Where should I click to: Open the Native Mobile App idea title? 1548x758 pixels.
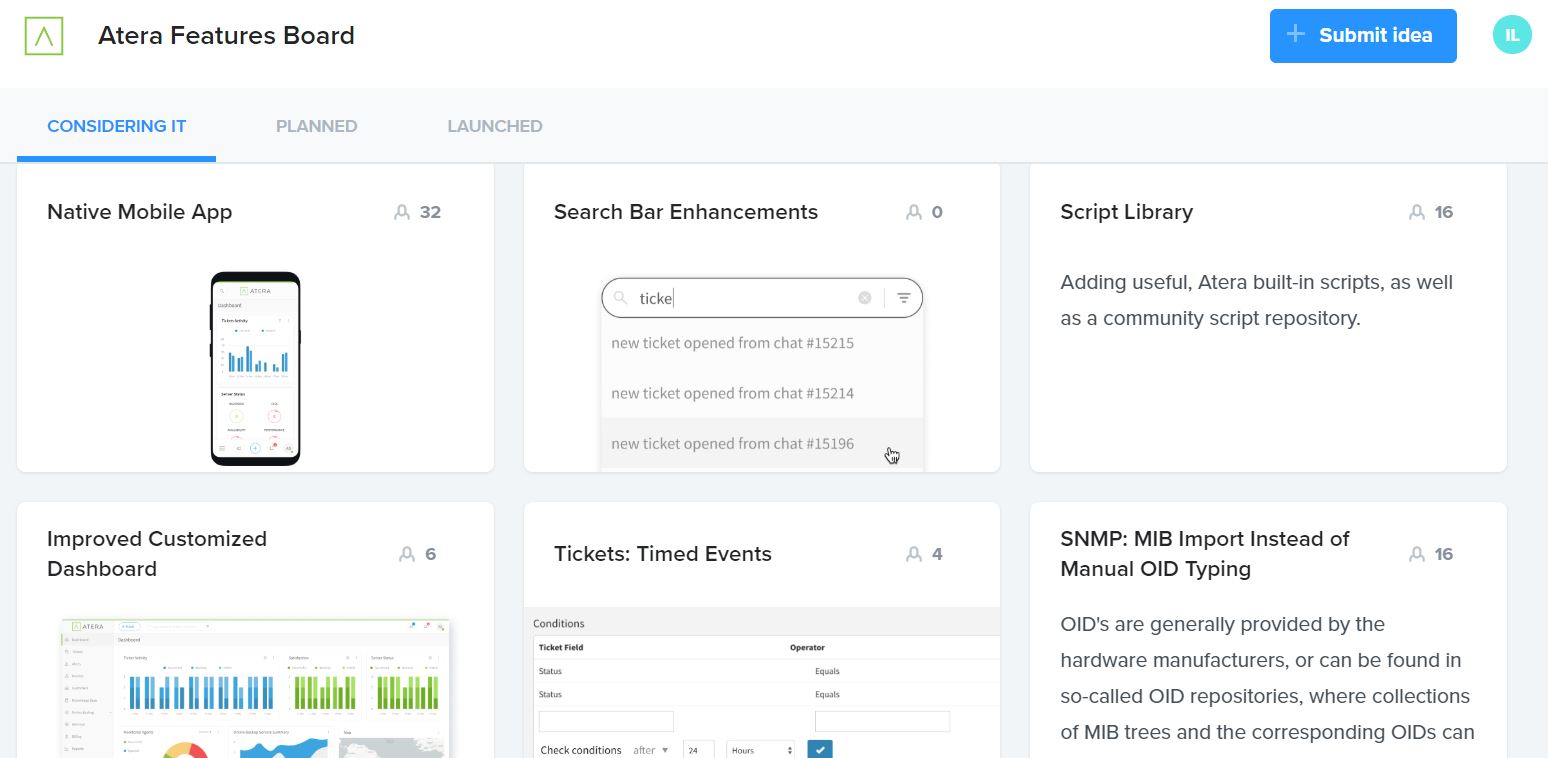140,212
